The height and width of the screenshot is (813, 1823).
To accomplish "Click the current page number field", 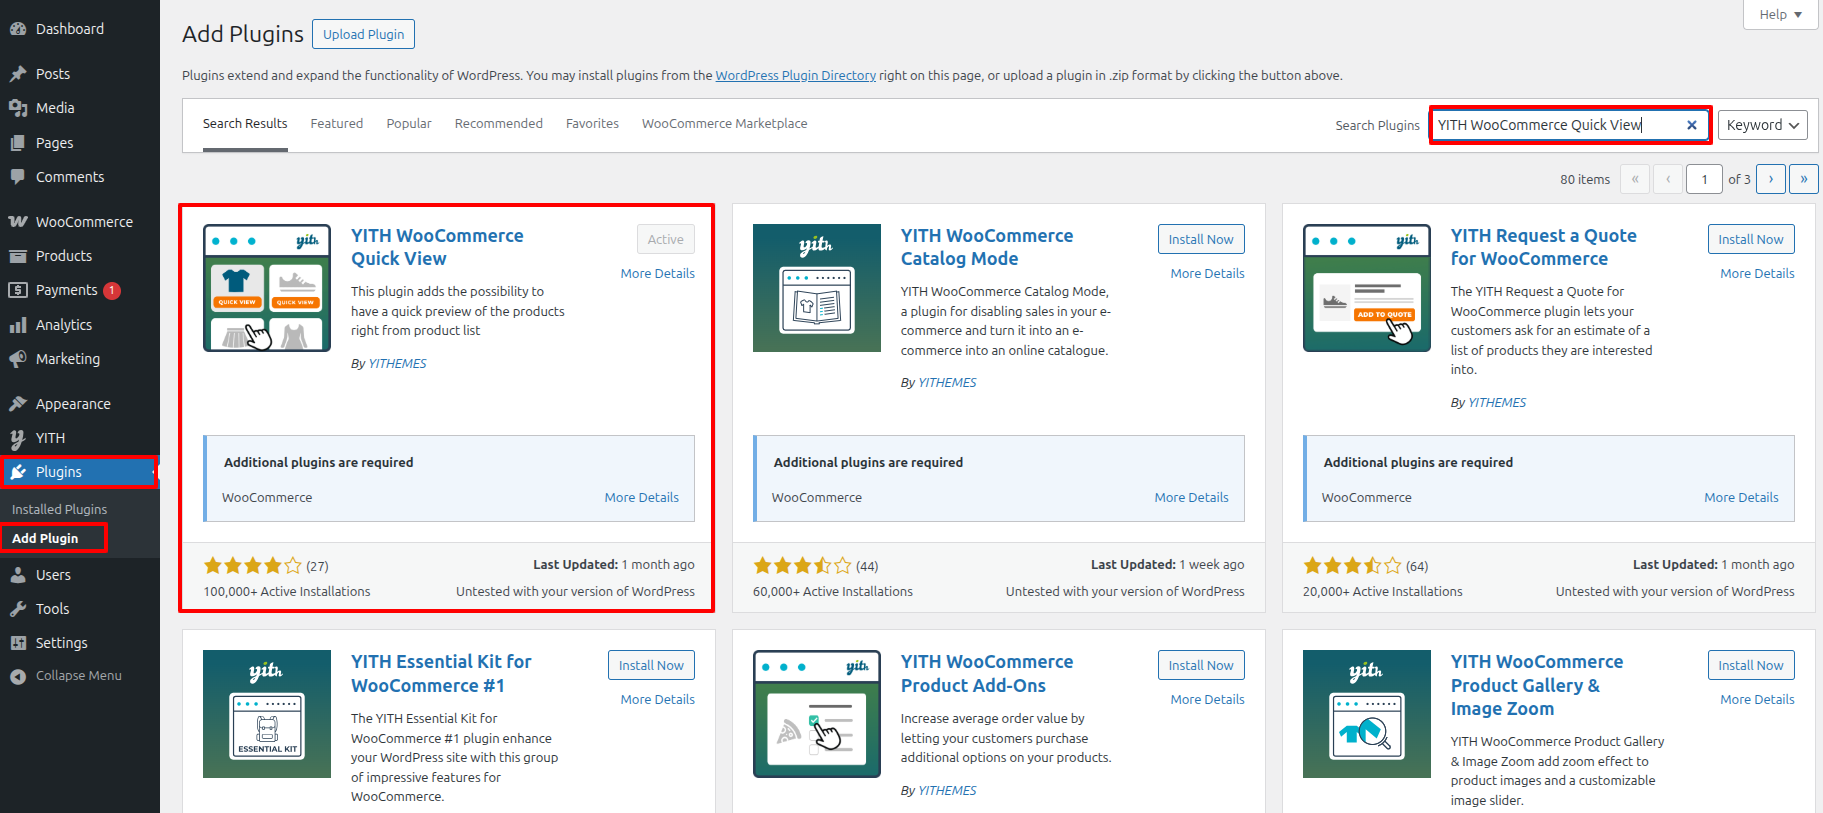I will (1704, 179).
